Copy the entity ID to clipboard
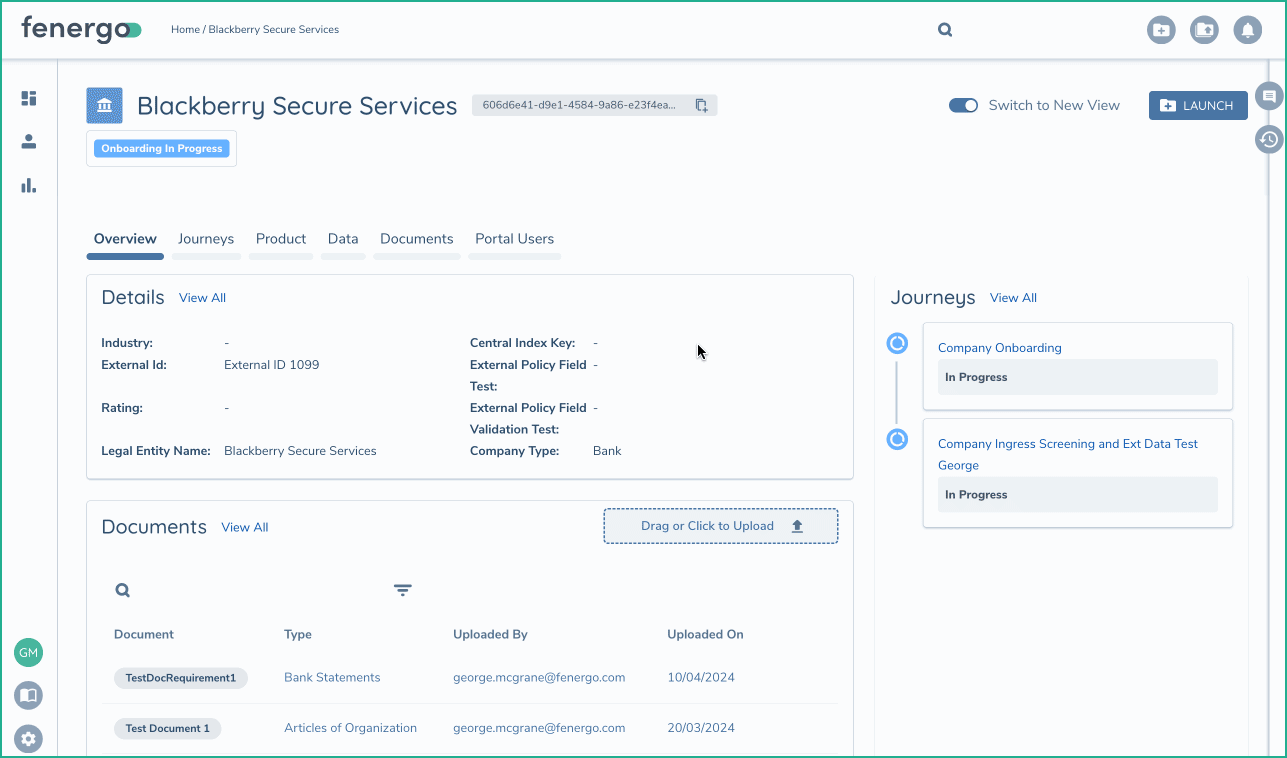The width and height of the screenshot is (1287, 758). pos(701,105)
